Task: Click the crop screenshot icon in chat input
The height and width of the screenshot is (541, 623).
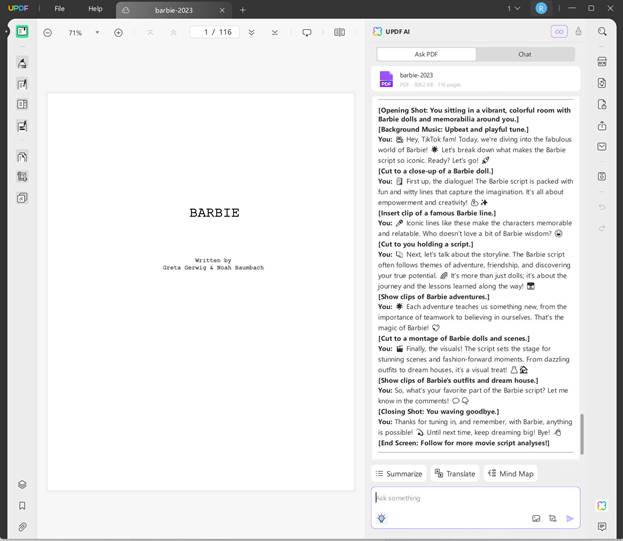Action: [552, 518]
